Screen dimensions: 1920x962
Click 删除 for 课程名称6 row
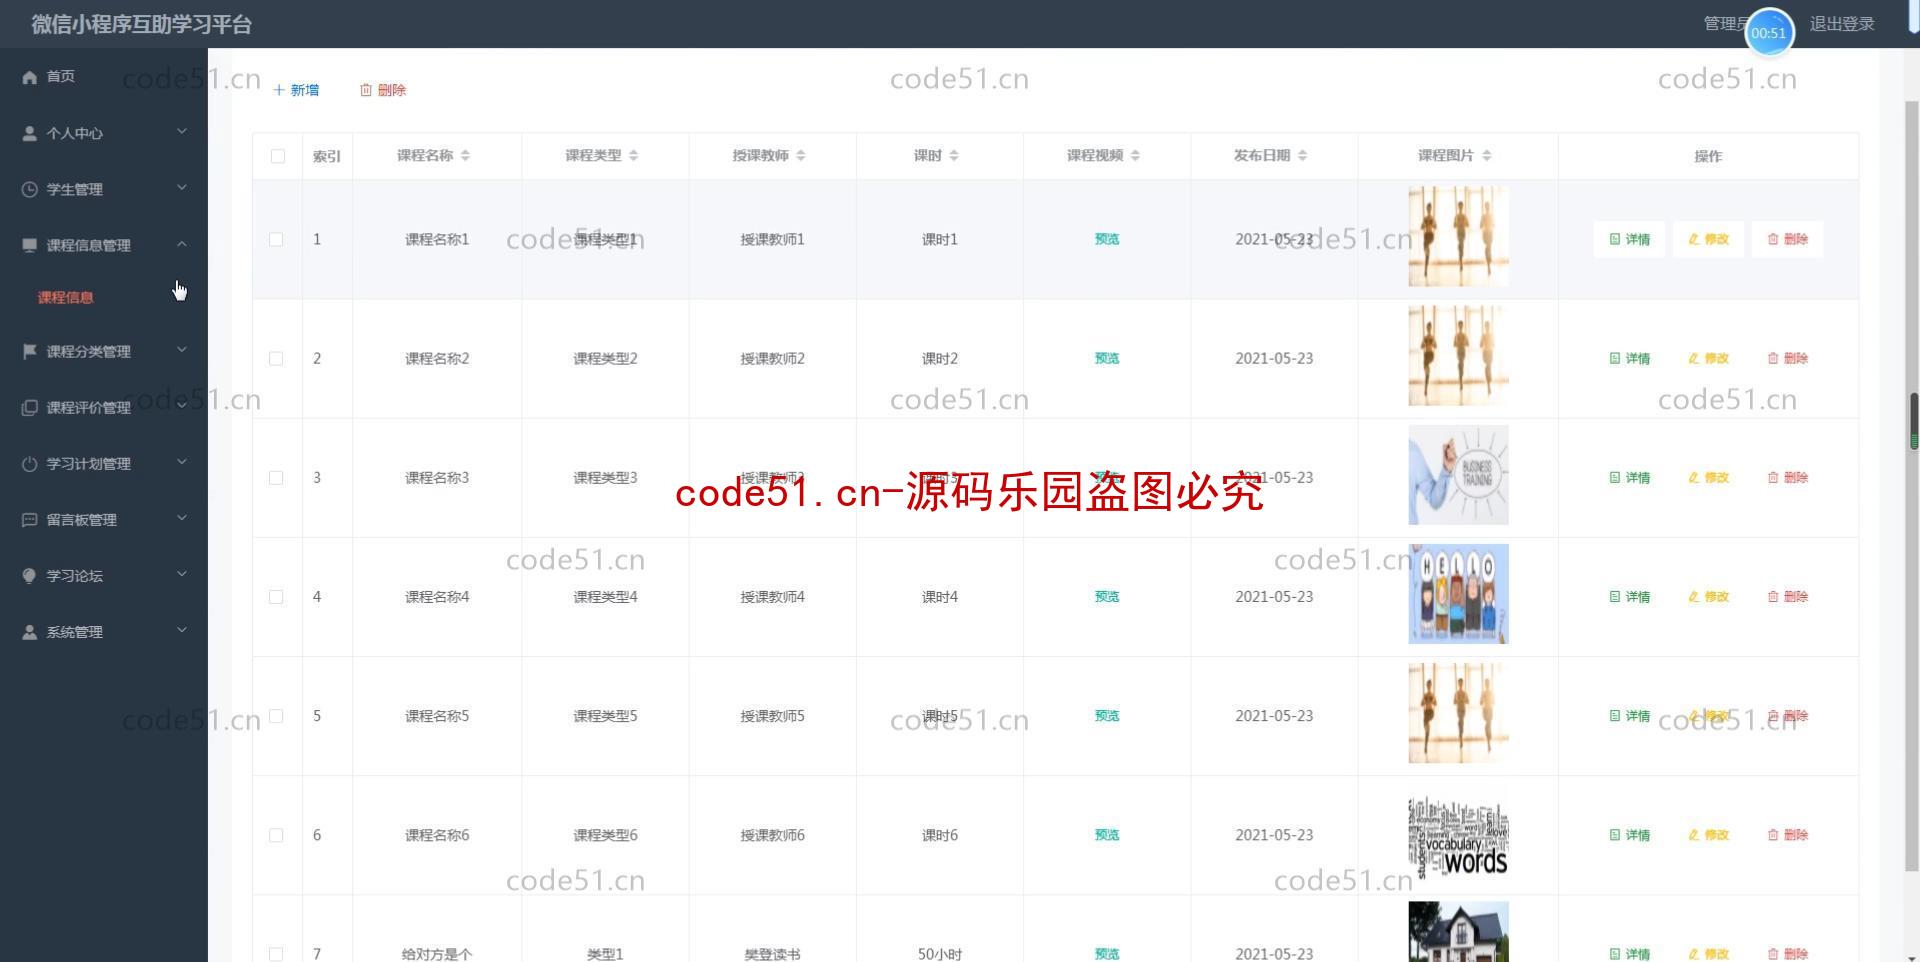1787,835
